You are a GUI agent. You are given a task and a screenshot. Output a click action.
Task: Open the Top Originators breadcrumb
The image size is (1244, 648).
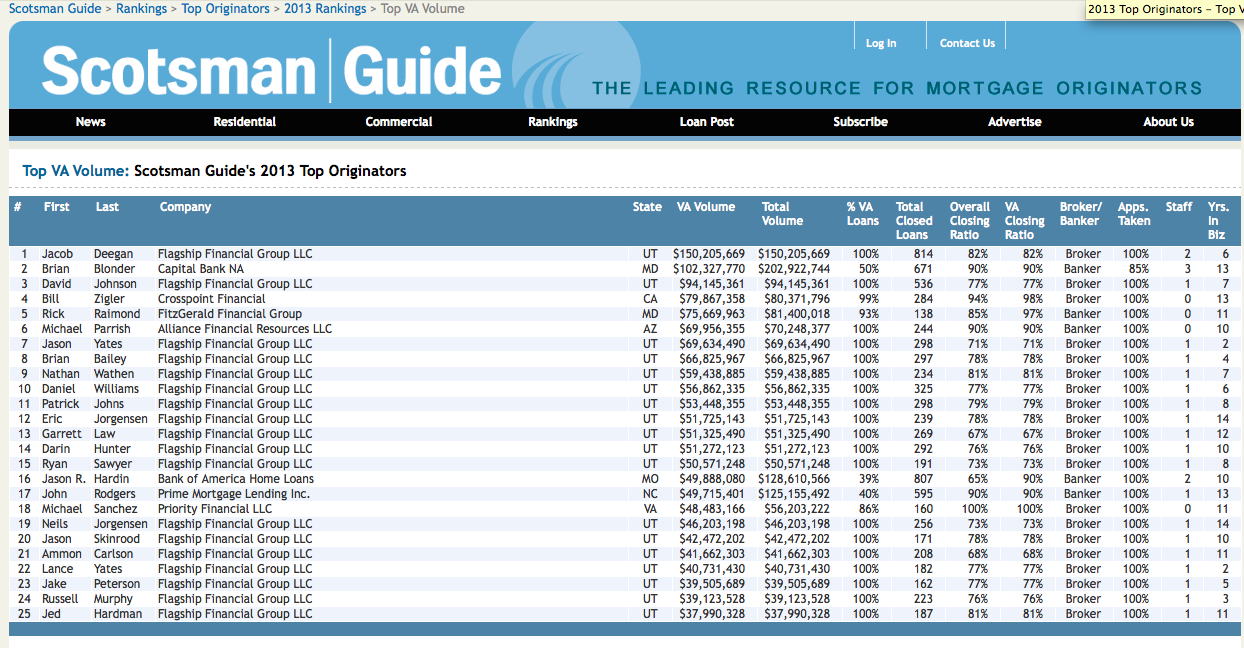coord(225,9)
